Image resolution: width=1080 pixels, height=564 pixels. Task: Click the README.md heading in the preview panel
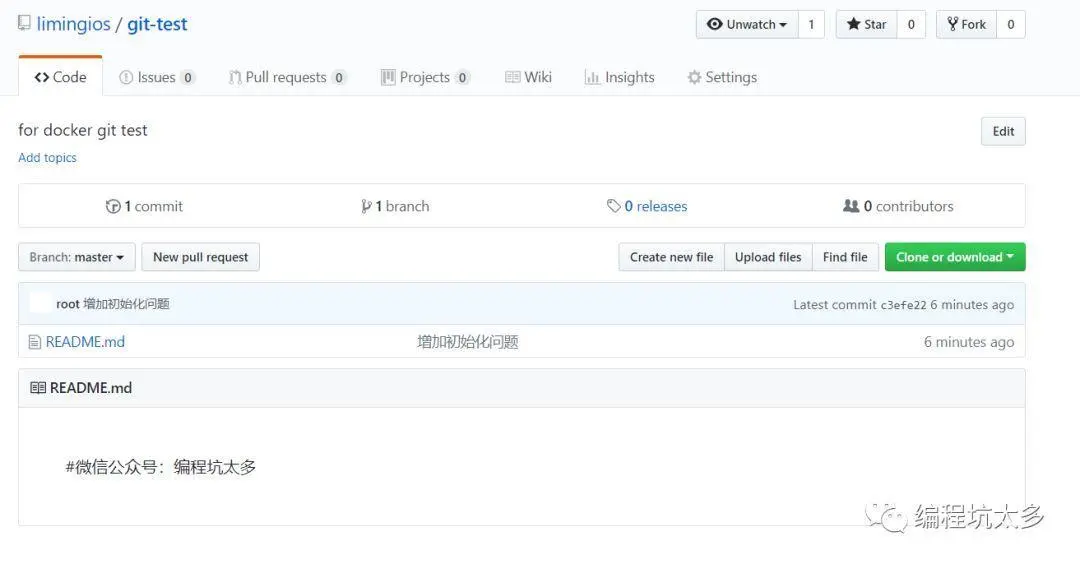pyautogui.click(x=91, y=388)
